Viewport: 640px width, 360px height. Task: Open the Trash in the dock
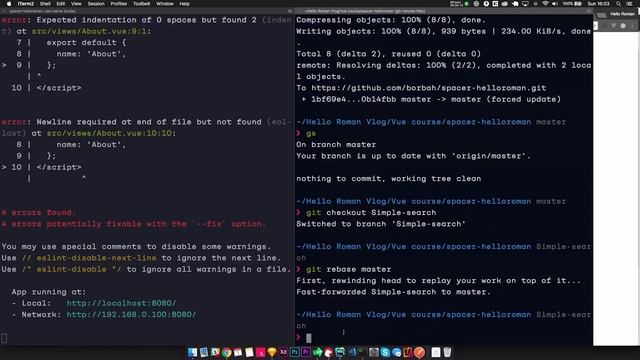tap(447, 352)
